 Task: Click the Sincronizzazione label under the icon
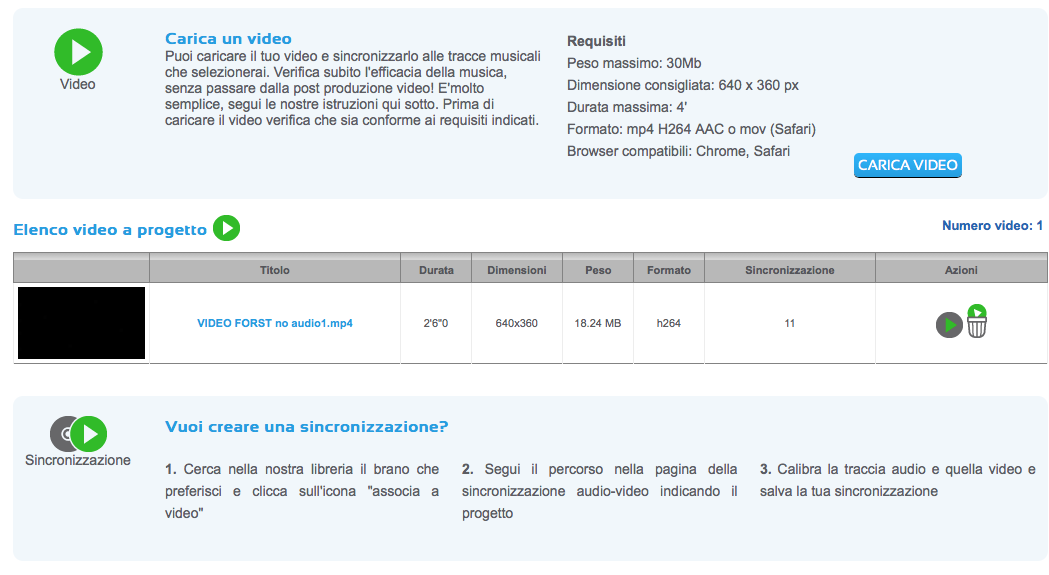[78, 461]
